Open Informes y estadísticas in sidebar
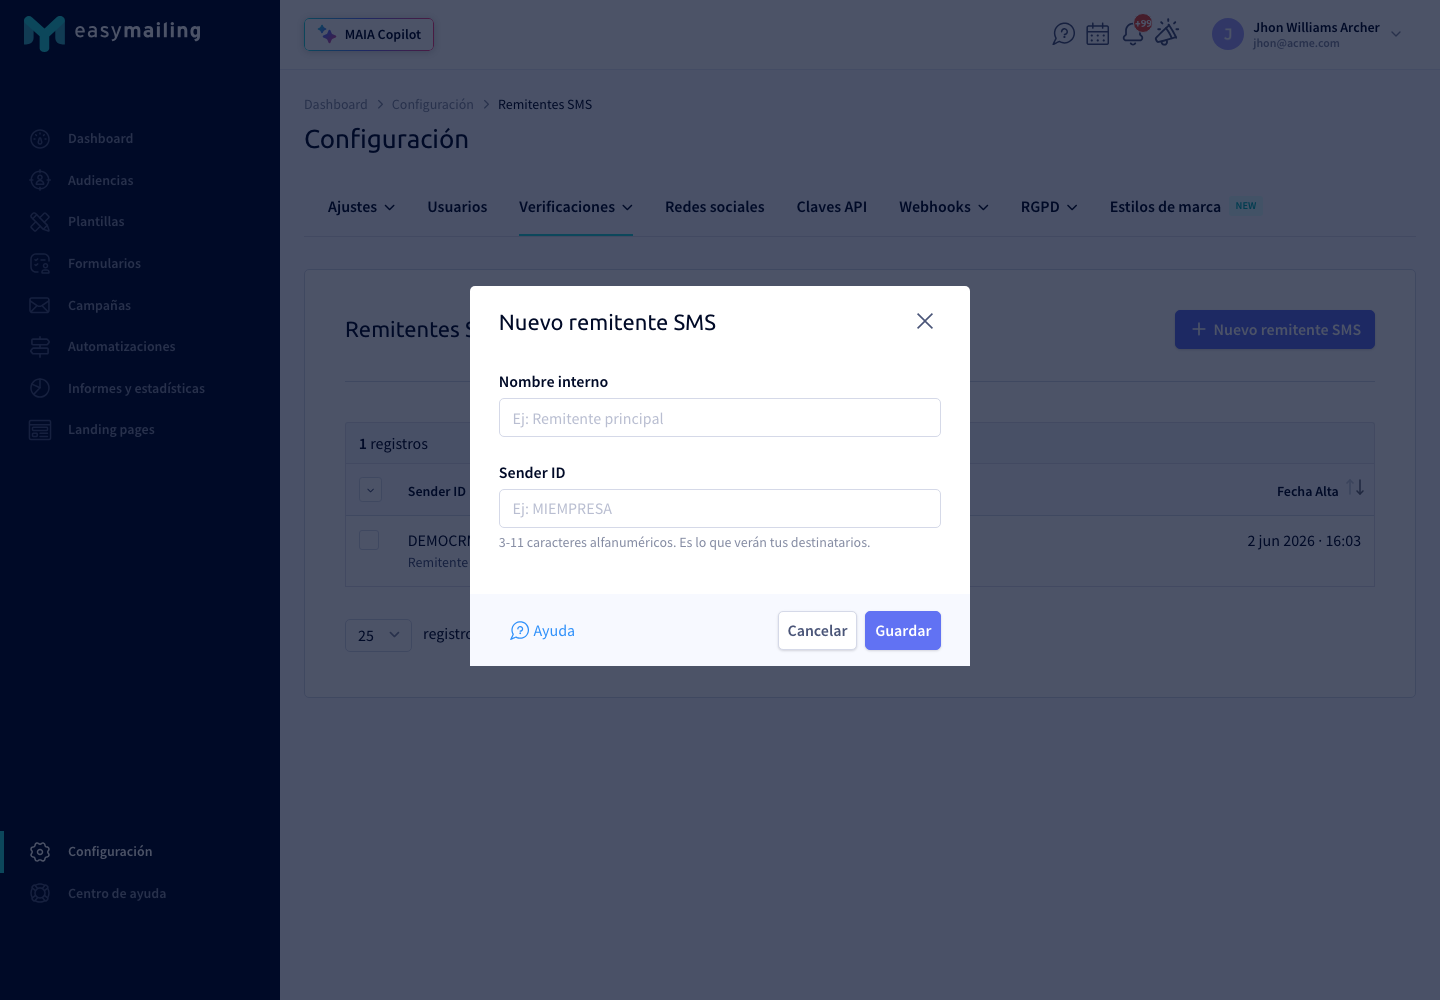1440x1000 pixels. 136,389
